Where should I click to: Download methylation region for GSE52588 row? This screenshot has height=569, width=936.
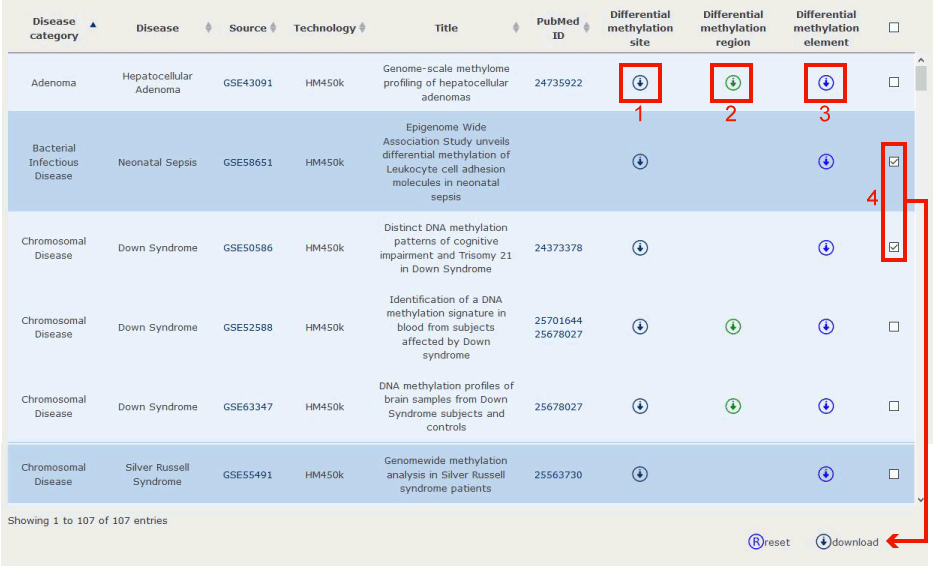733,326
